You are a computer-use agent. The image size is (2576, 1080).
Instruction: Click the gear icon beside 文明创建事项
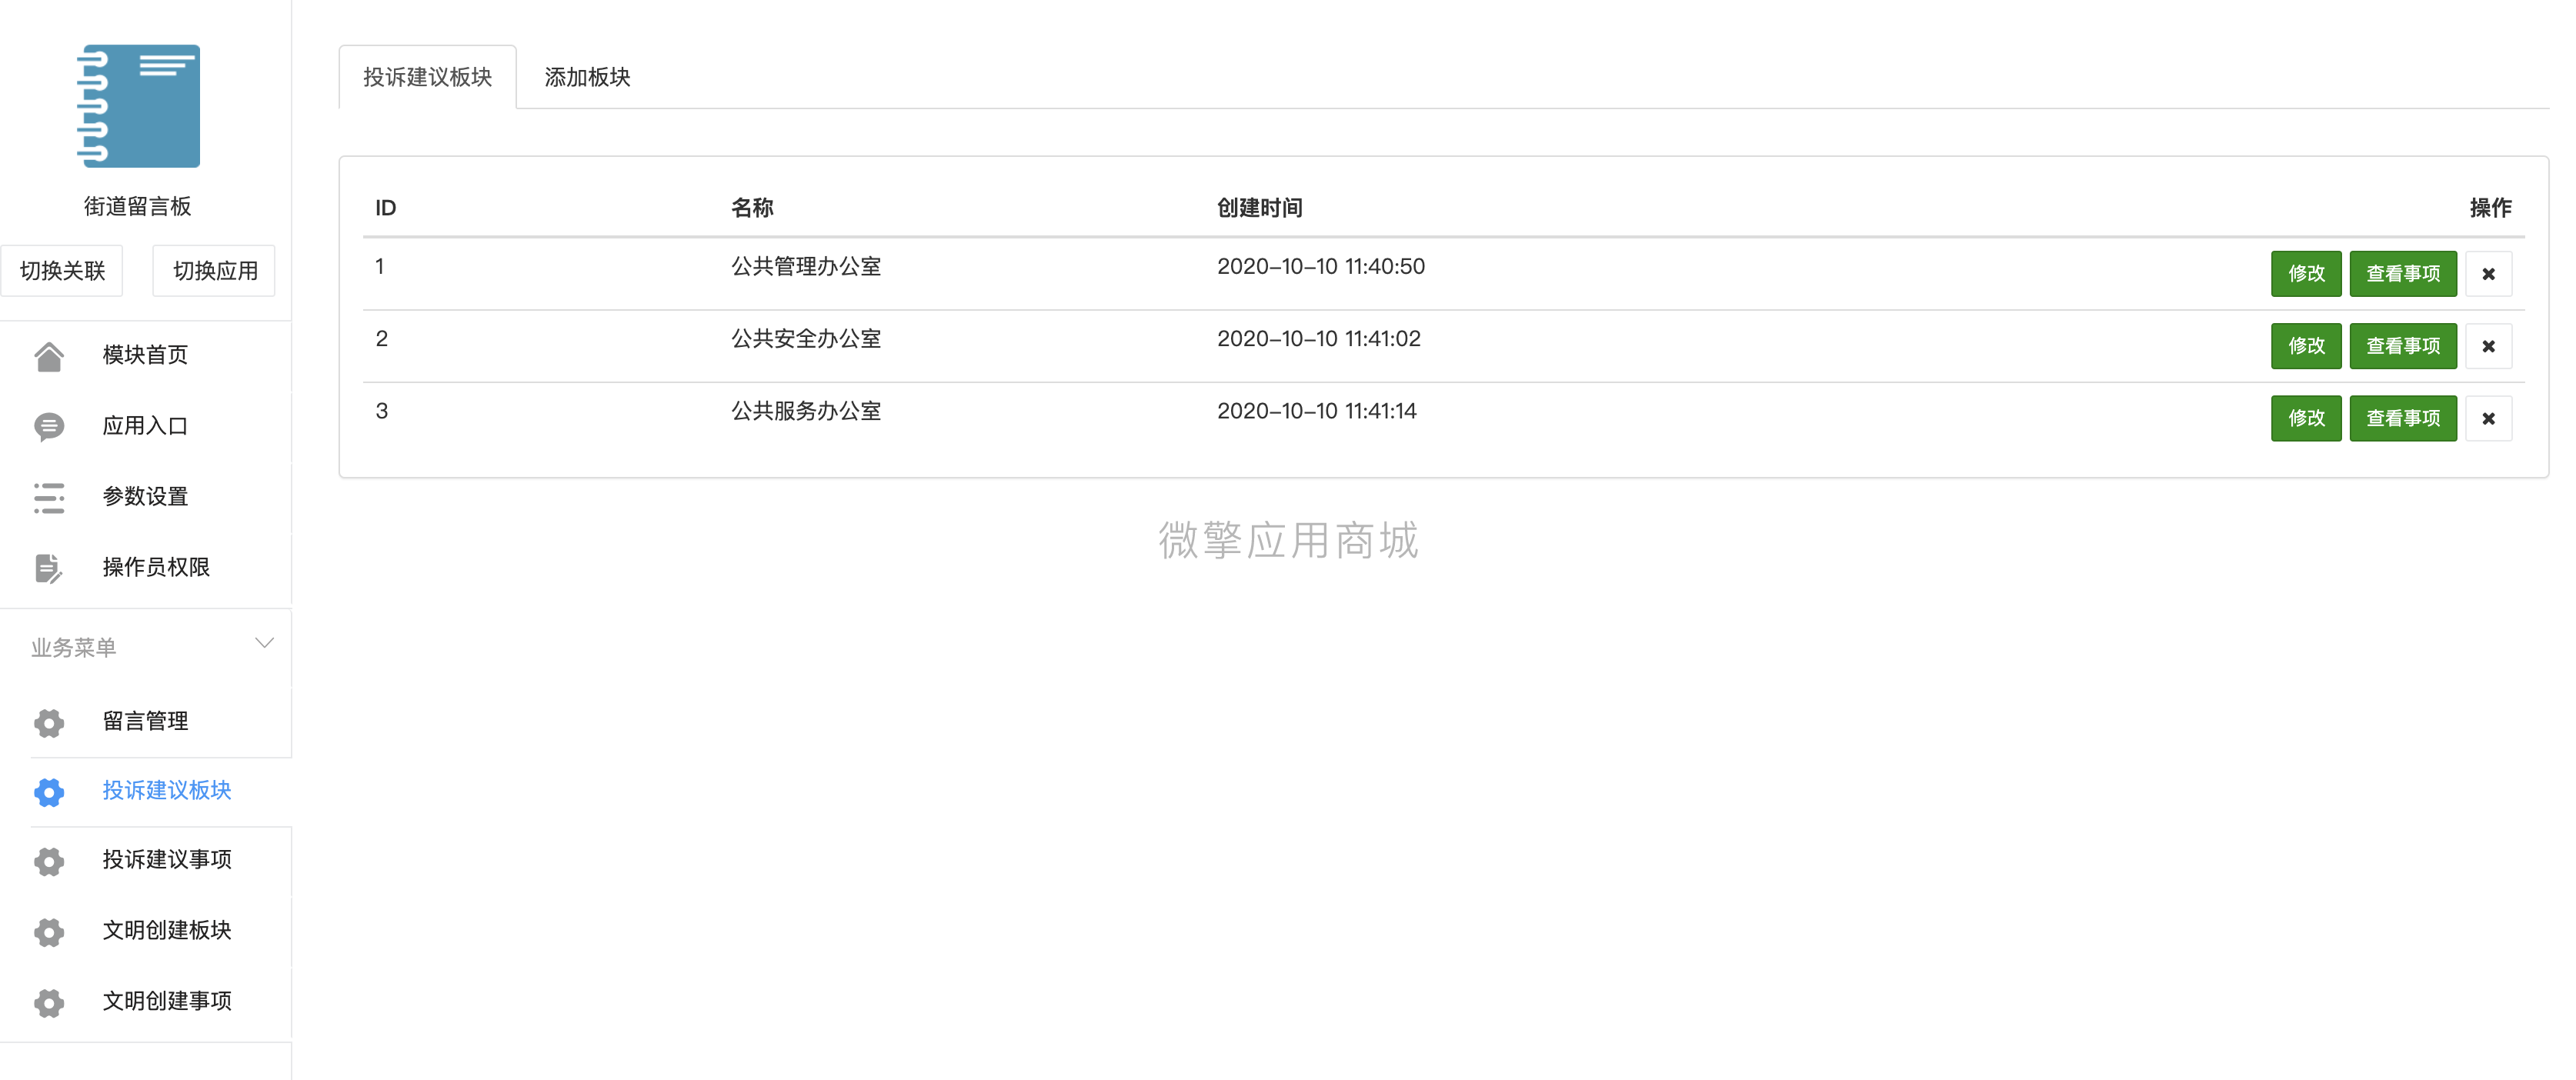pyautogui.click(x=49, y=1002)
